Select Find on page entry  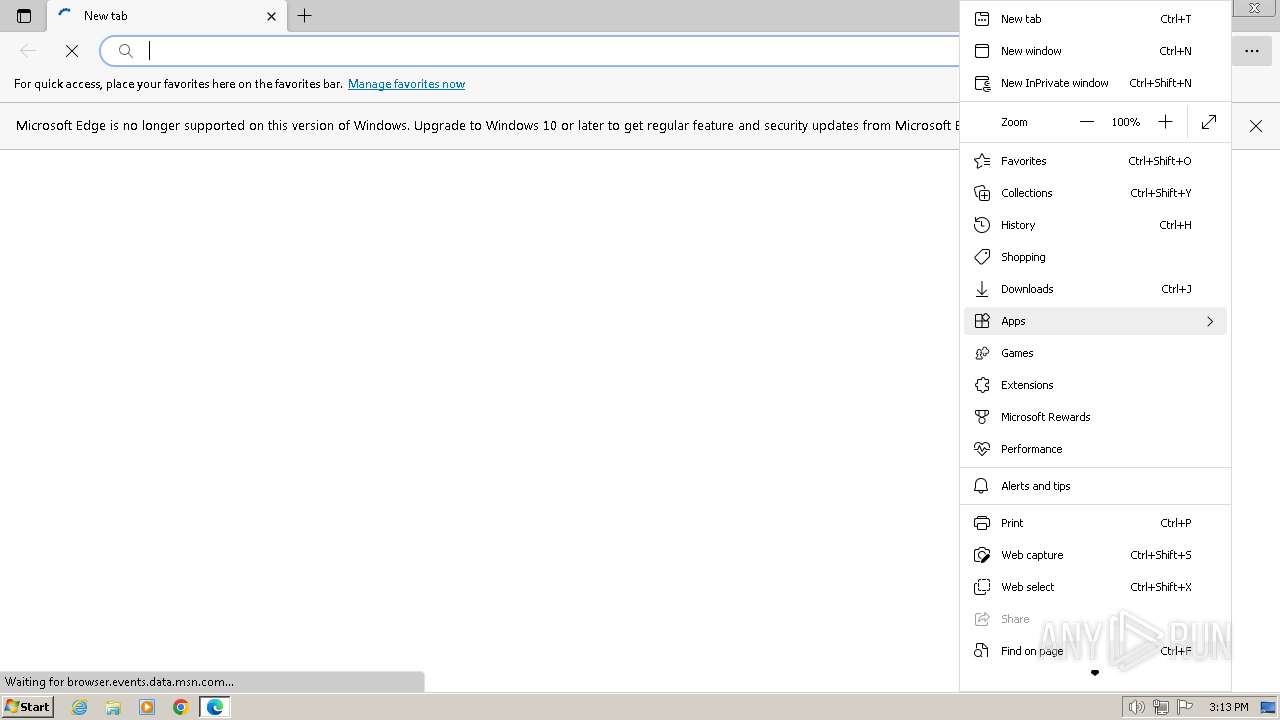coord(1095,651)
